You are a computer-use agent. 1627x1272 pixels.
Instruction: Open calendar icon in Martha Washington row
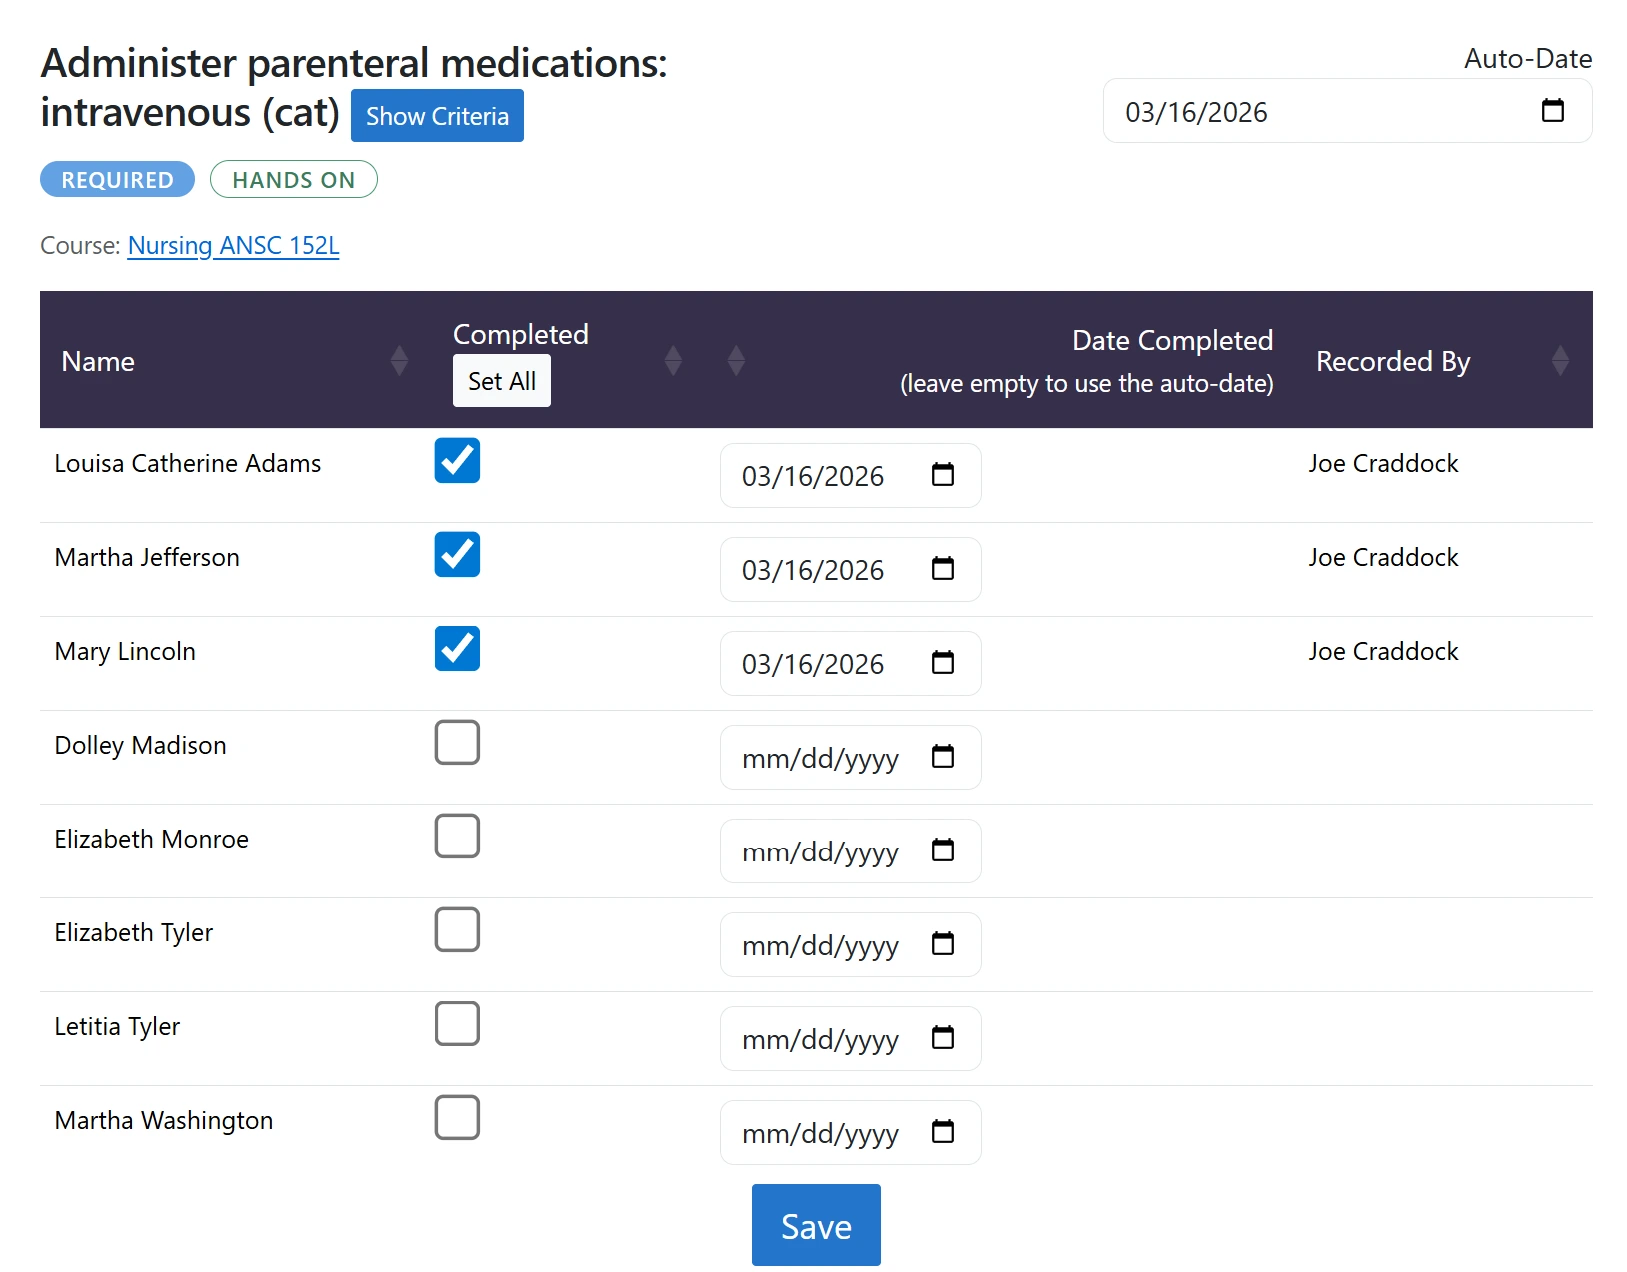(942, 1131)
